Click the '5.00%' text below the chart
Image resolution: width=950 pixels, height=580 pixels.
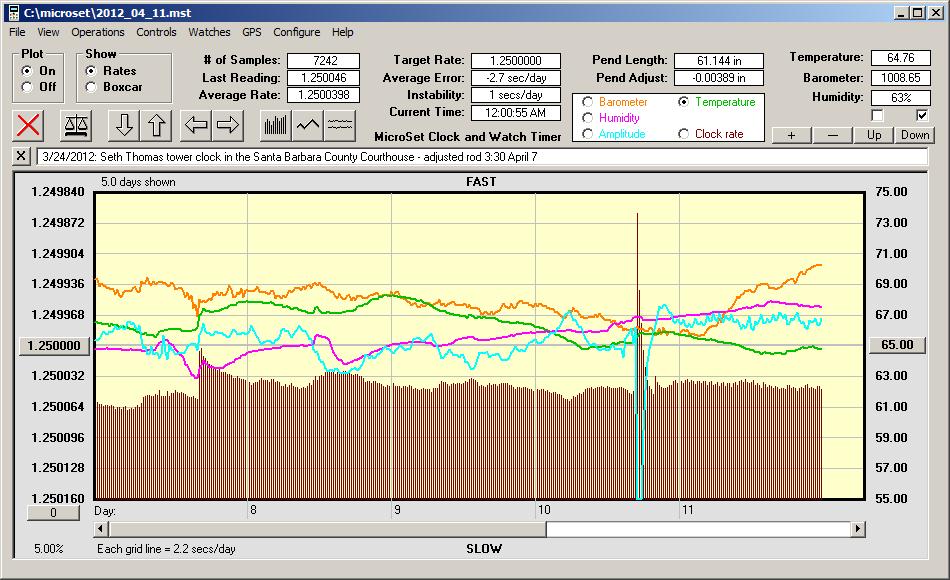point(48,549)
